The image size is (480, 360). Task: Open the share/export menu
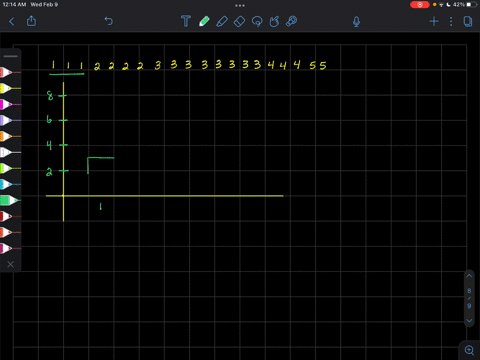click(x=31, y=21)
